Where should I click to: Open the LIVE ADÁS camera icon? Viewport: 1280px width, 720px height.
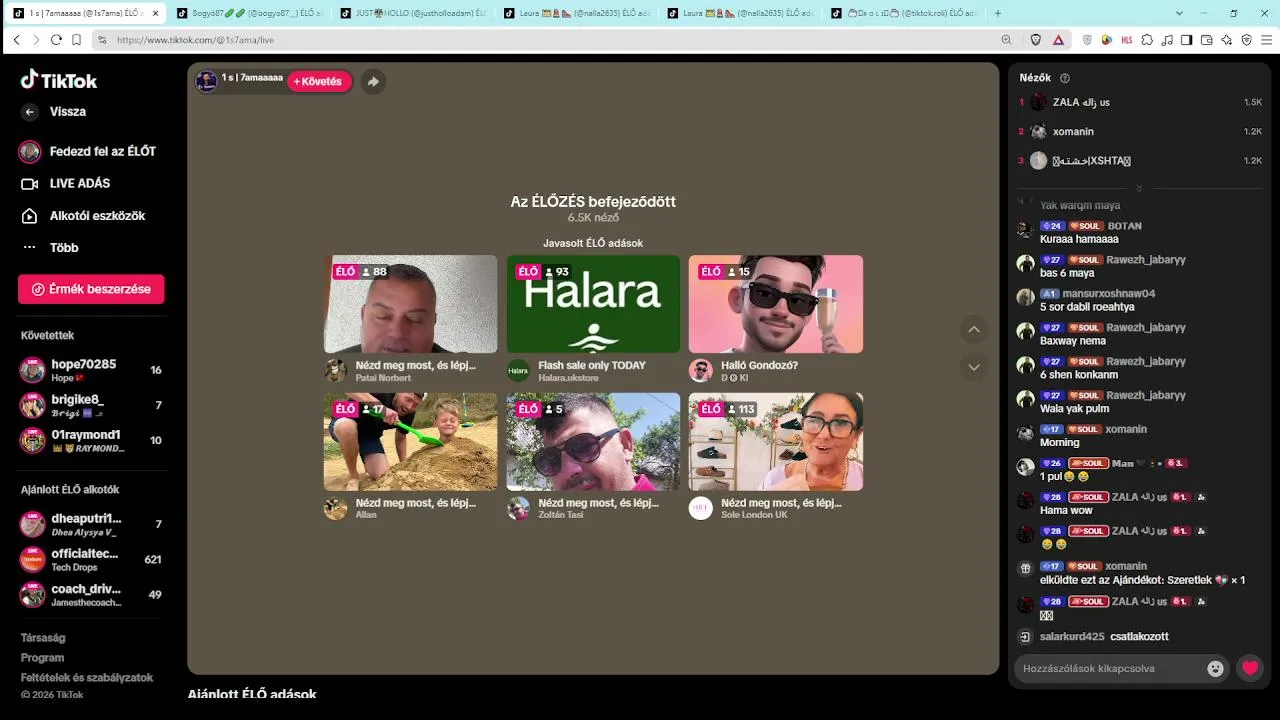pyautogui.click(x=30, y=184)
